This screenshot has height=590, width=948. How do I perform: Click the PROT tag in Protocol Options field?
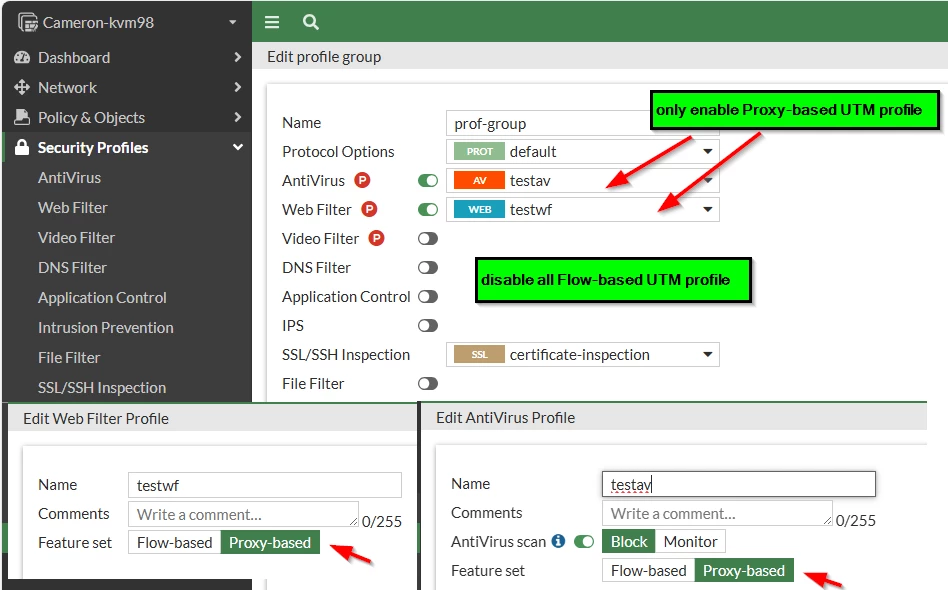pos(479,151)
